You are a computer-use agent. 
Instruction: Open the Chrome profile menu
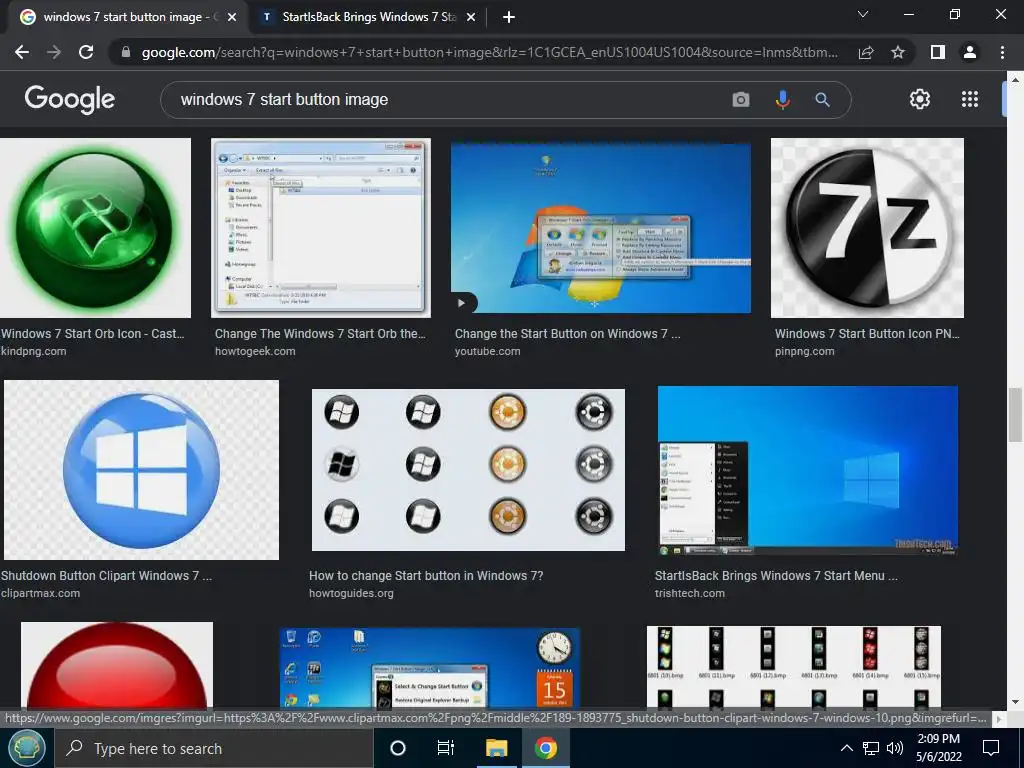[970, 52]
